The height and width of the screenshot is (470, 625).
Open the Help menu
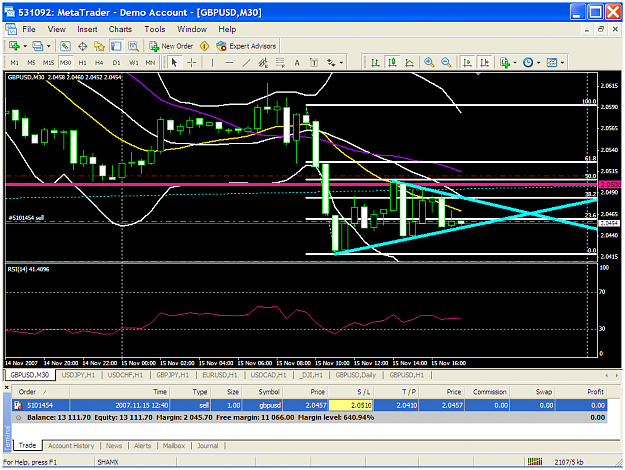[227, 29]
